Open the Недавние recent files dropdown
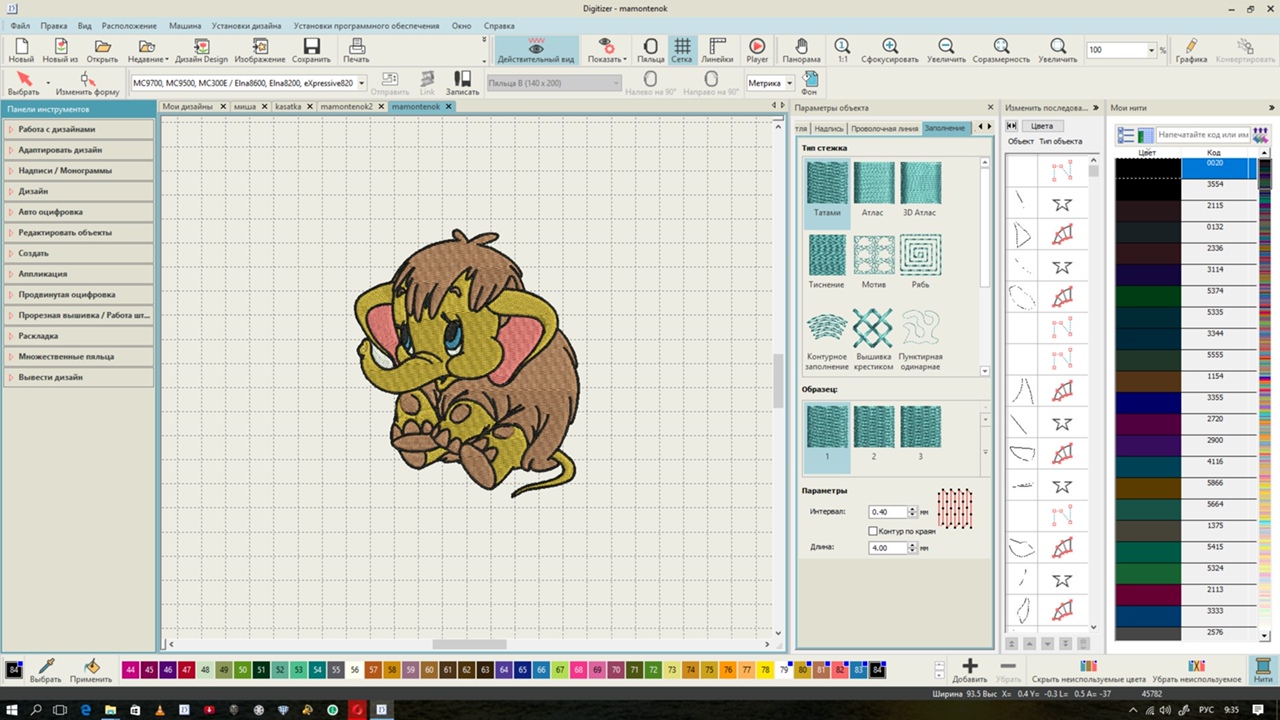 [167, 59]
